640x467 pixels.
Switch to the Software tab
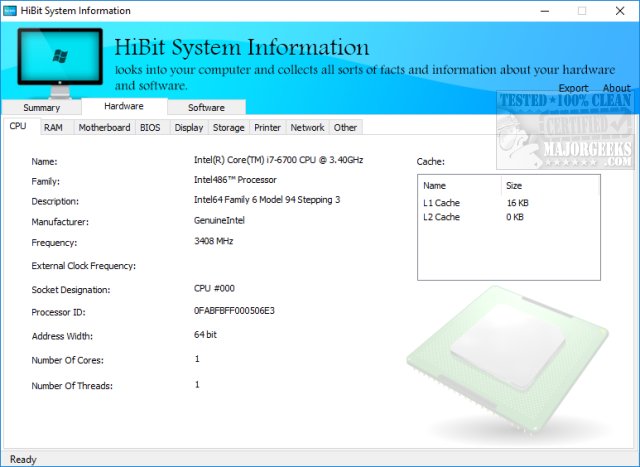(x=206, y=107)
